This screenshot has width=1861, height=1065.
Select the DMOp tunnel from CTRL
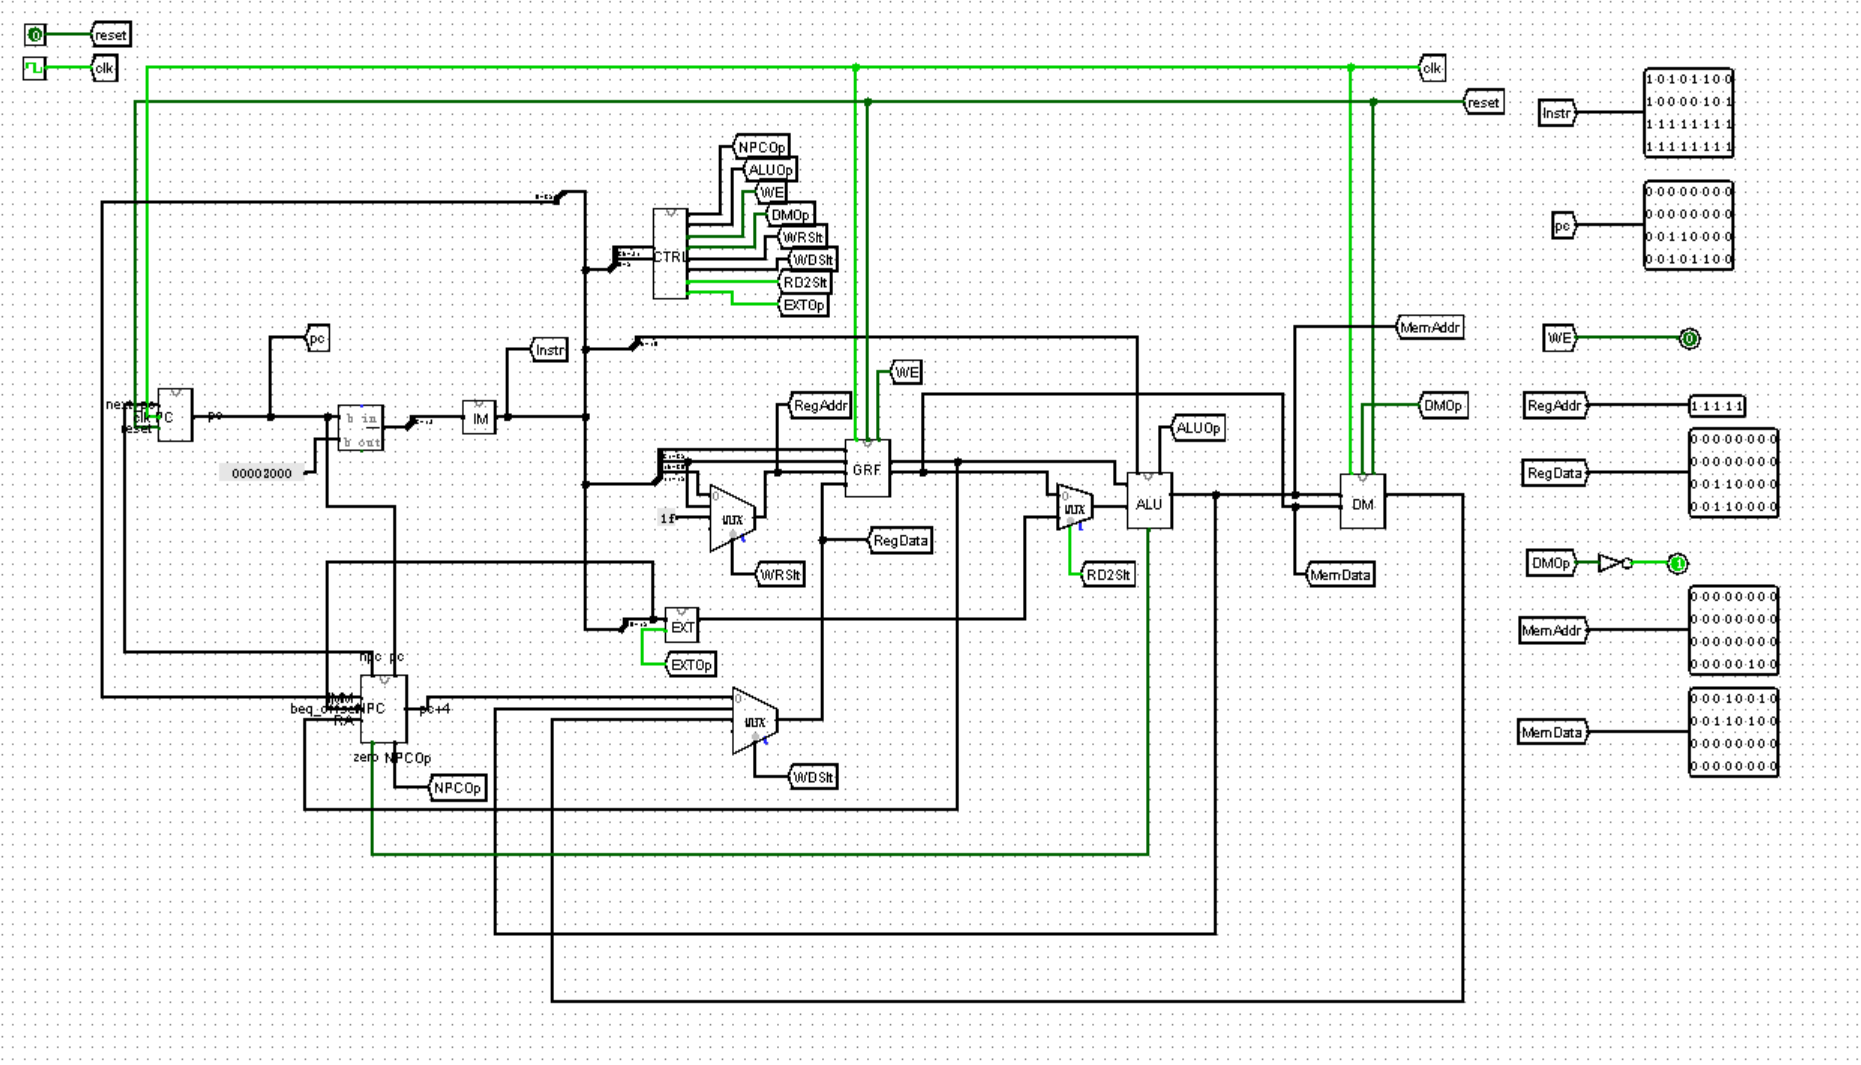pos(790,215)
